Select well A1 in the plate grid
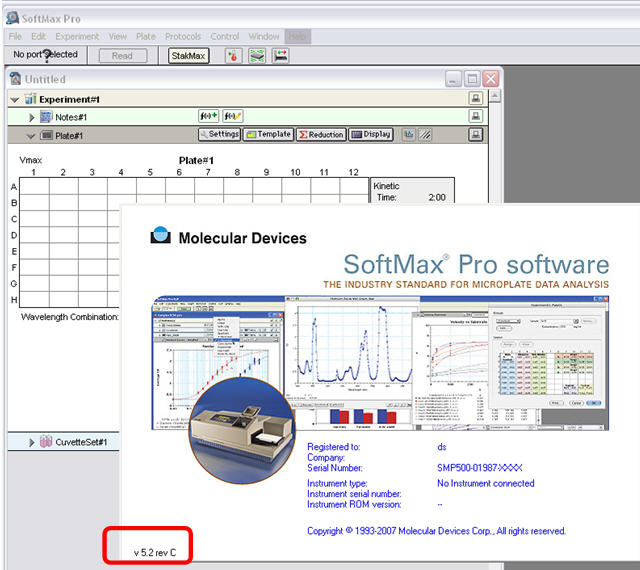The height and width of the screenshot is (570, 640). [33, 187]
